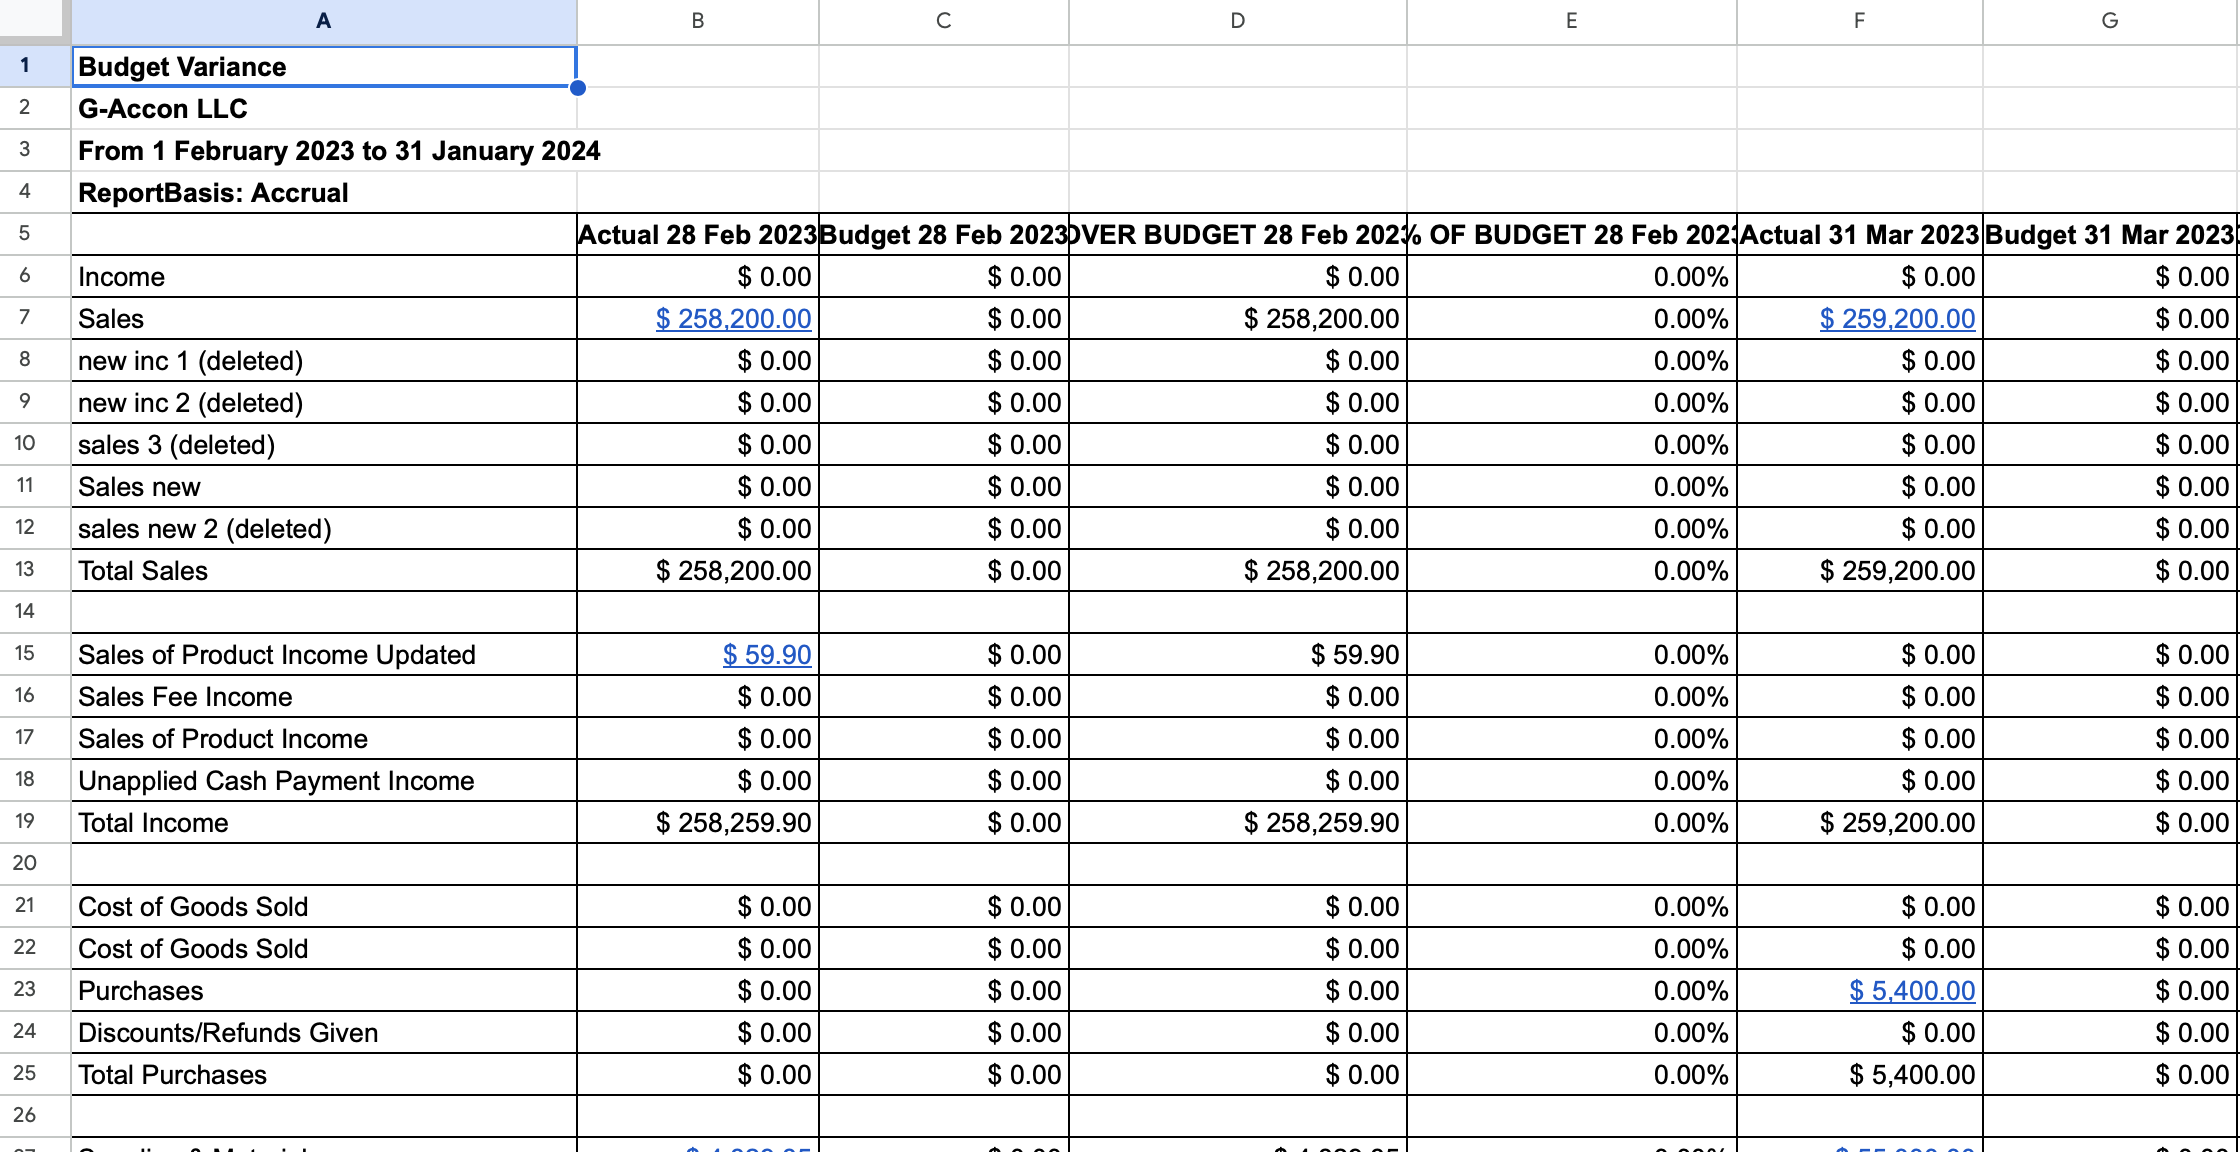Select row 13 header
This screenshot has width=2240, height=1152.
[25, 570]
